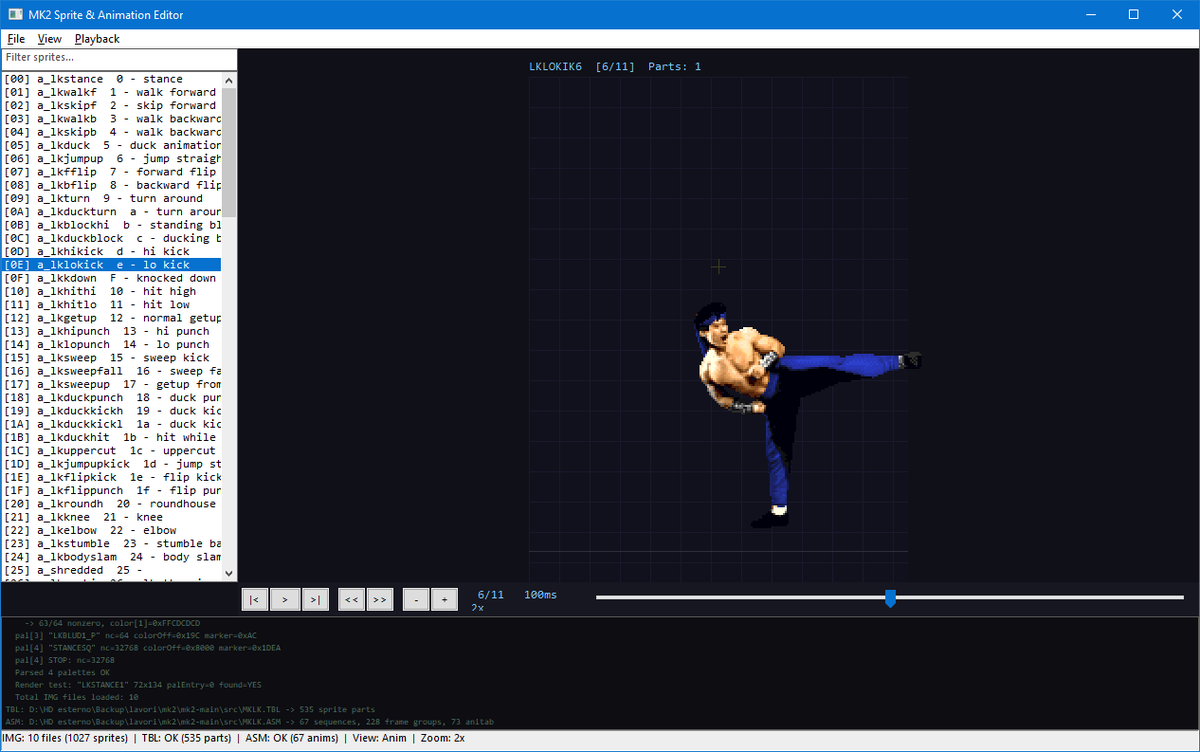
Task: Select a_lksweepfall entry [16]
Action: (x=112, y=371)
